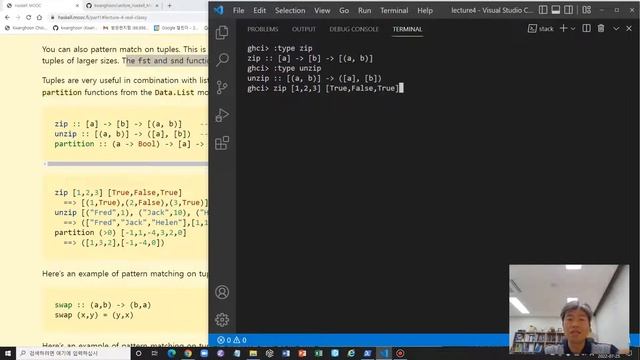Image resolution: width=640 pixels, height=360 pixels.
Task: Toggle the secondary side bar layout icon
Action: click(568, 10)
